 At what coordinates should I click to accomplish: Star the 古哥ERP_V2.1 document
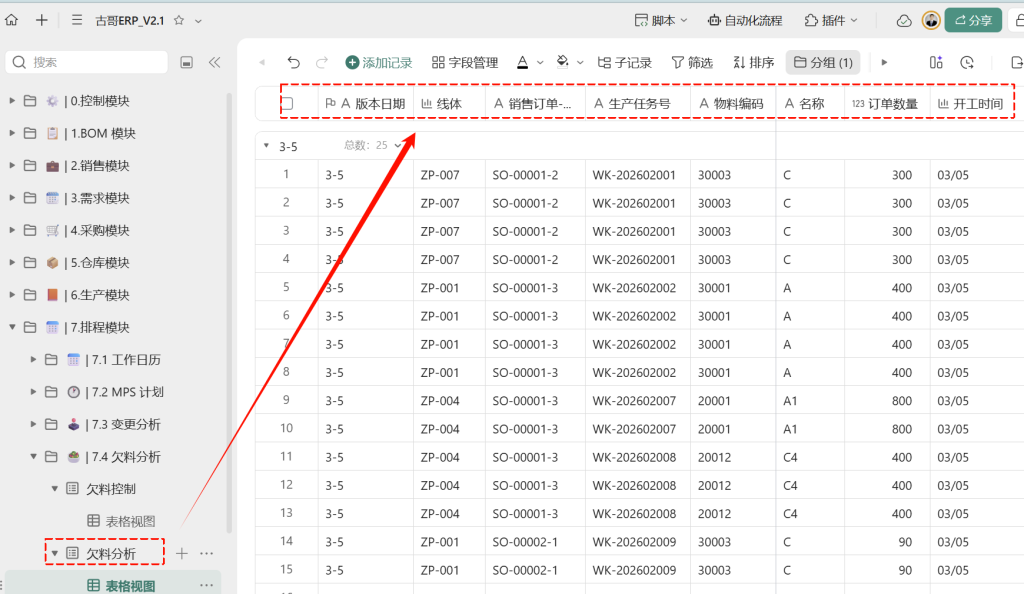tap(179, 20)
